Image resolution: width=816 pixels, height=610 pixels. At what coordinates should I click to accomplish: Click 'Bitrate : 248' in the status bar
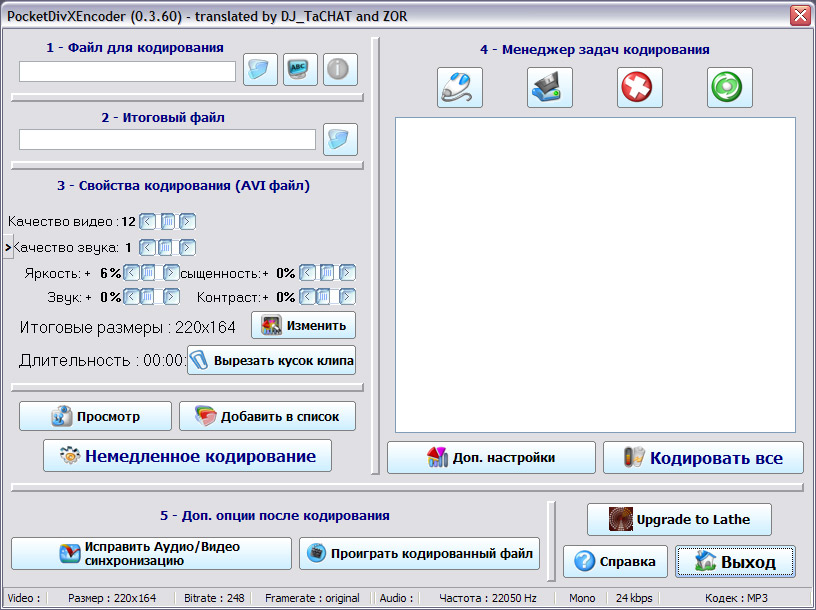click(x=214, y=598)
